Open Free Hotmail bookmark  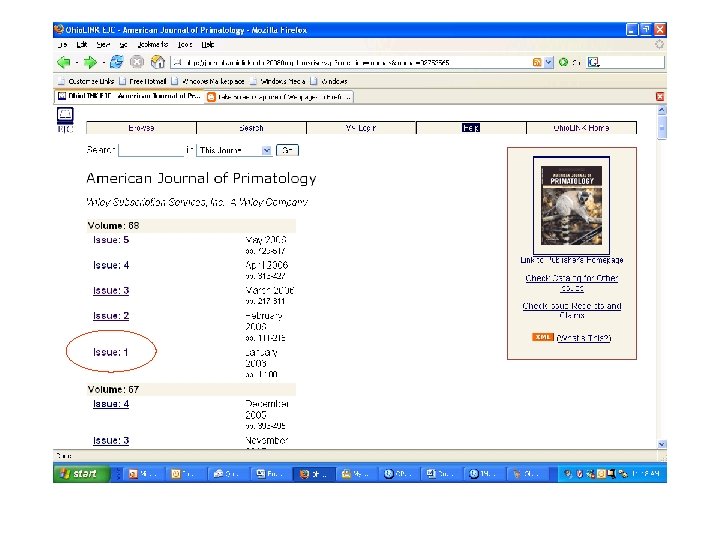click(x=143, y=81)
